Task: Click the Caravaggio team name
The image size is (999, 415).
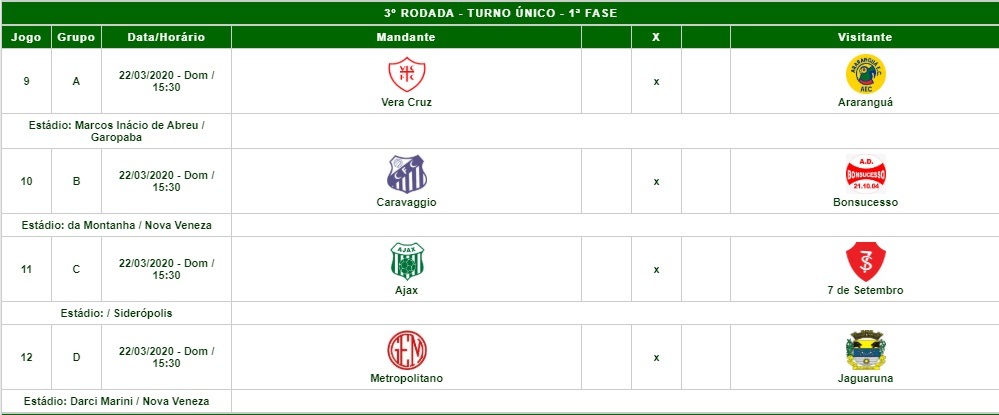Action: point(406,202)
